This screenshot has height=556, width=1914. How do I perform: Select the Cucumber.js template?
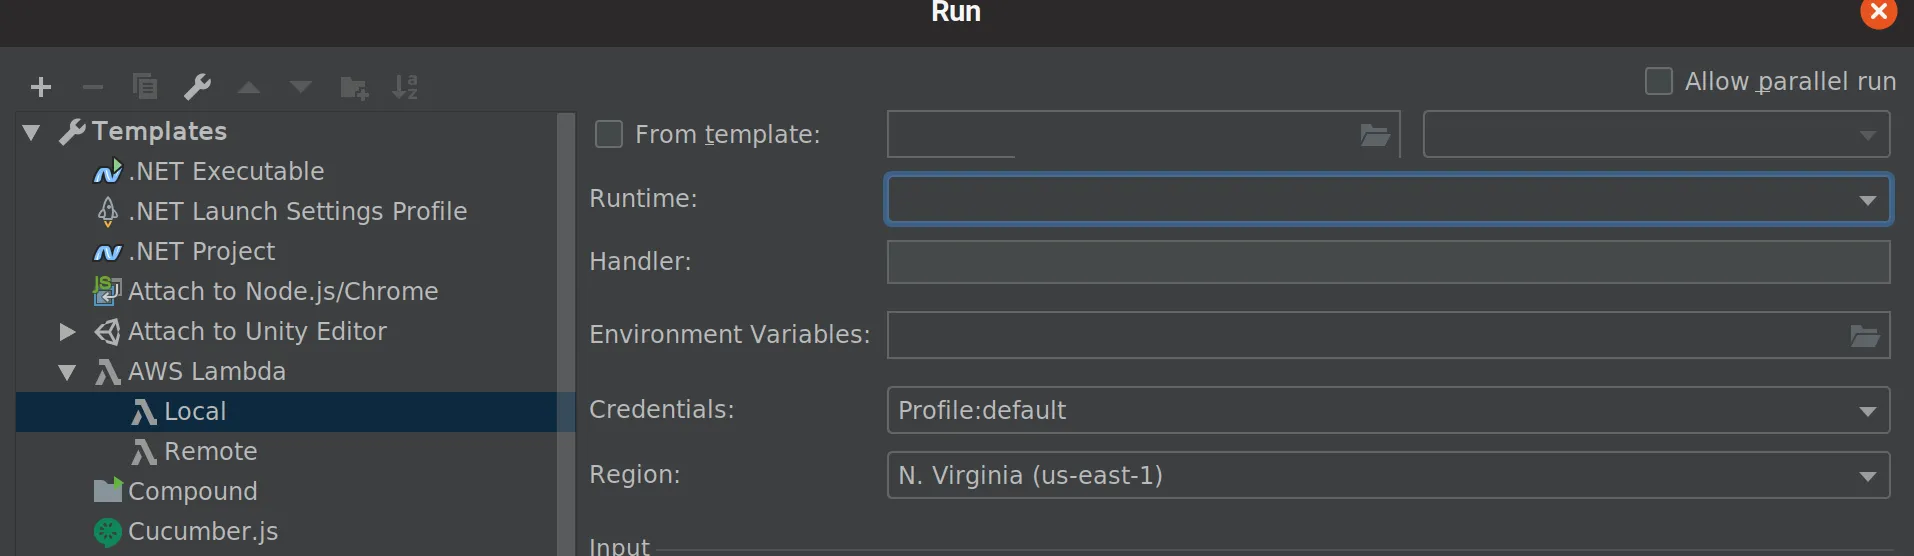pos(203,532)
